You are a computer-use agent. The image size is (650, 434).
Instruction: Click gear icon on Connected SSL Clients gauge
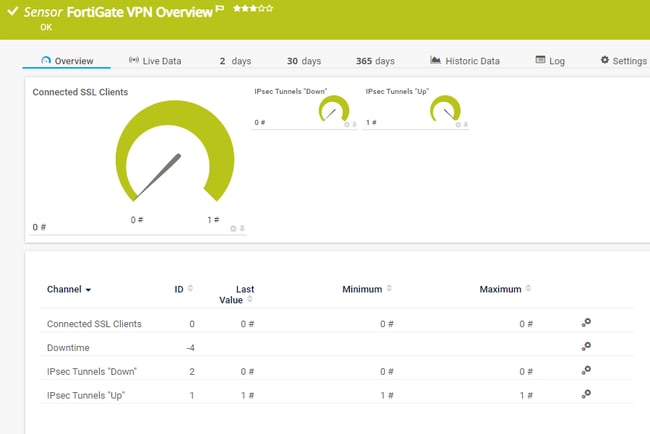pyautogui.click(x=233, y=228)
